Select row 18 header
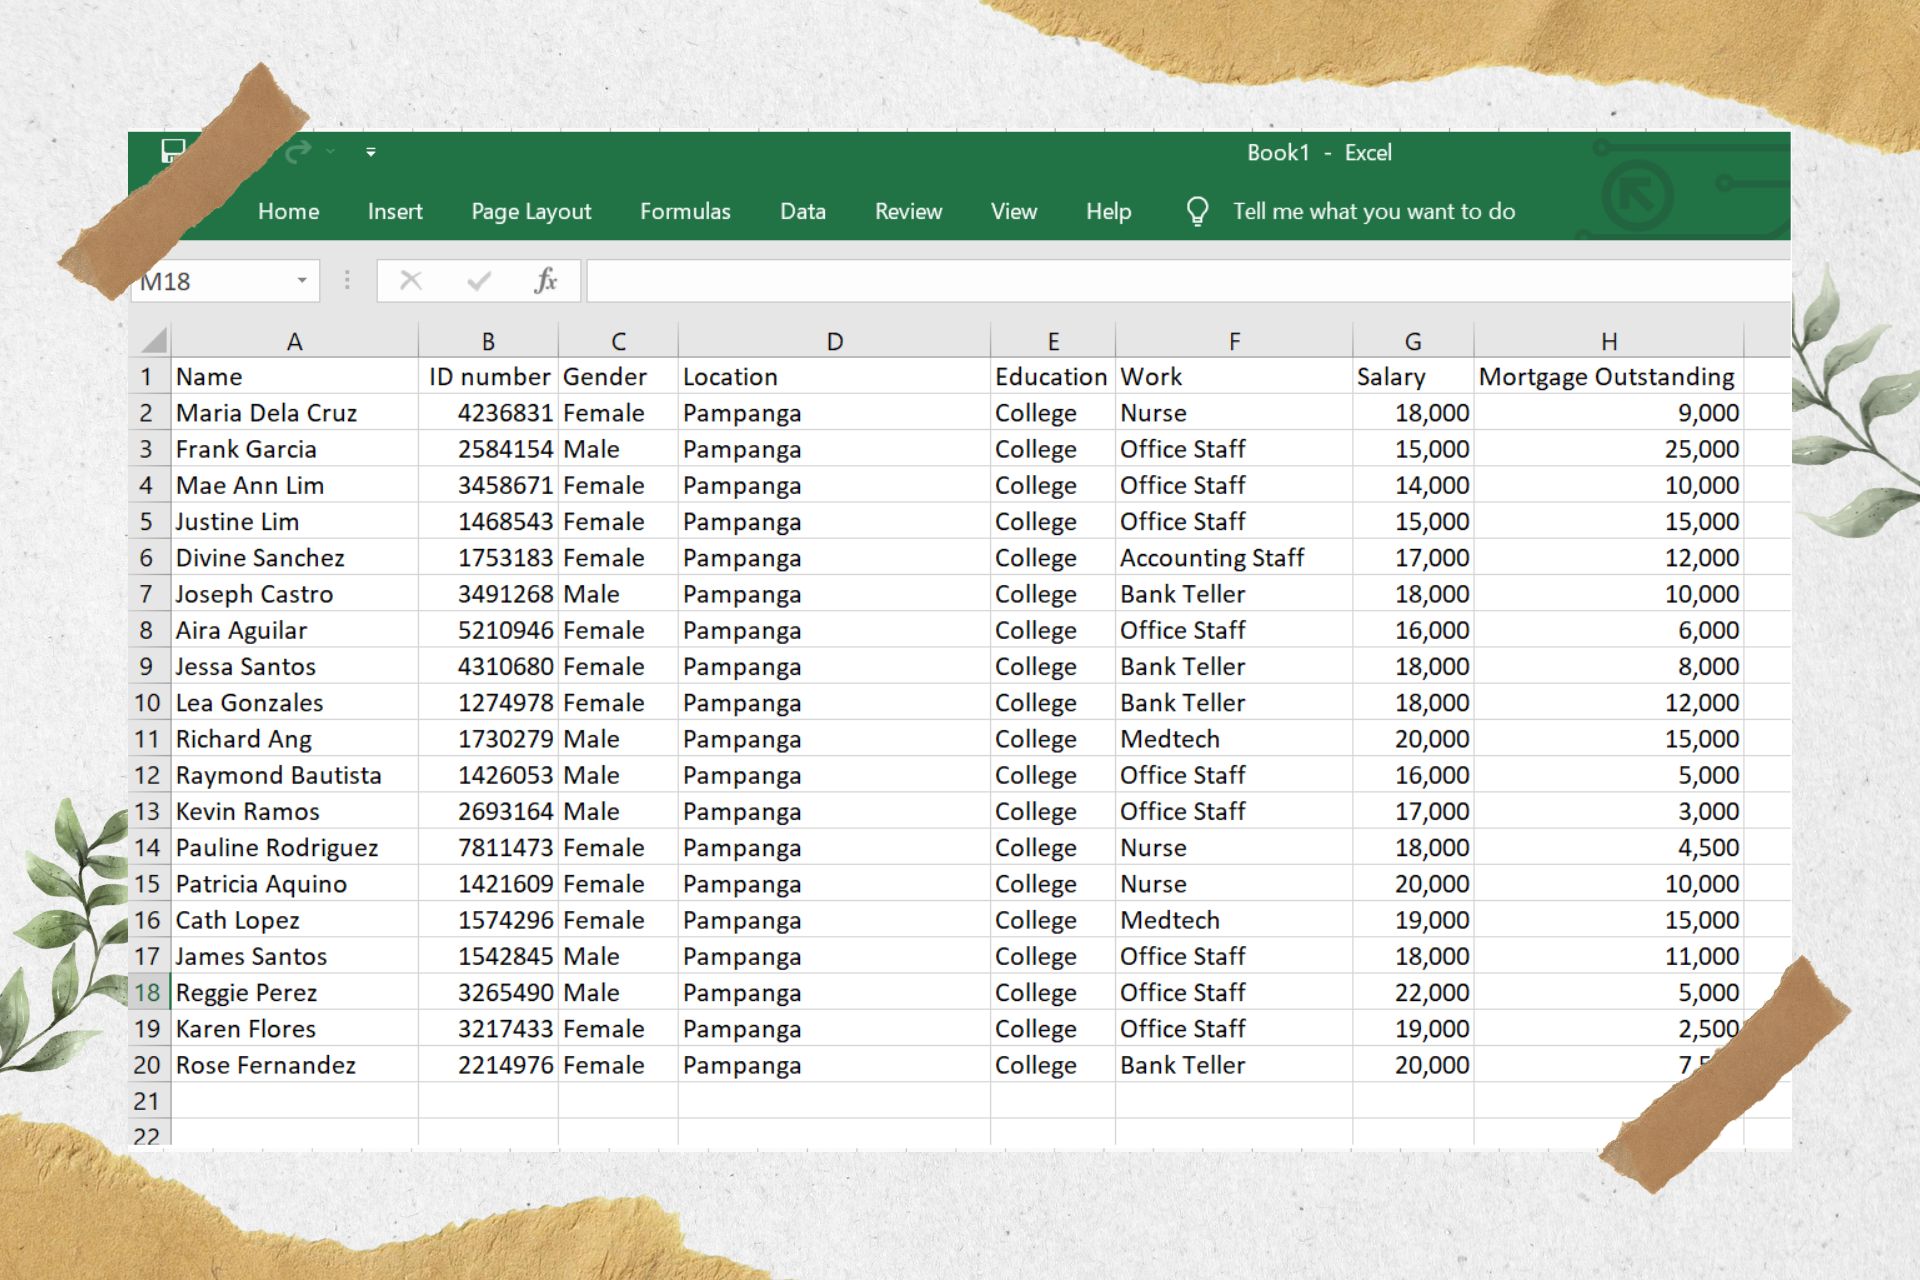 coord(147,992)
